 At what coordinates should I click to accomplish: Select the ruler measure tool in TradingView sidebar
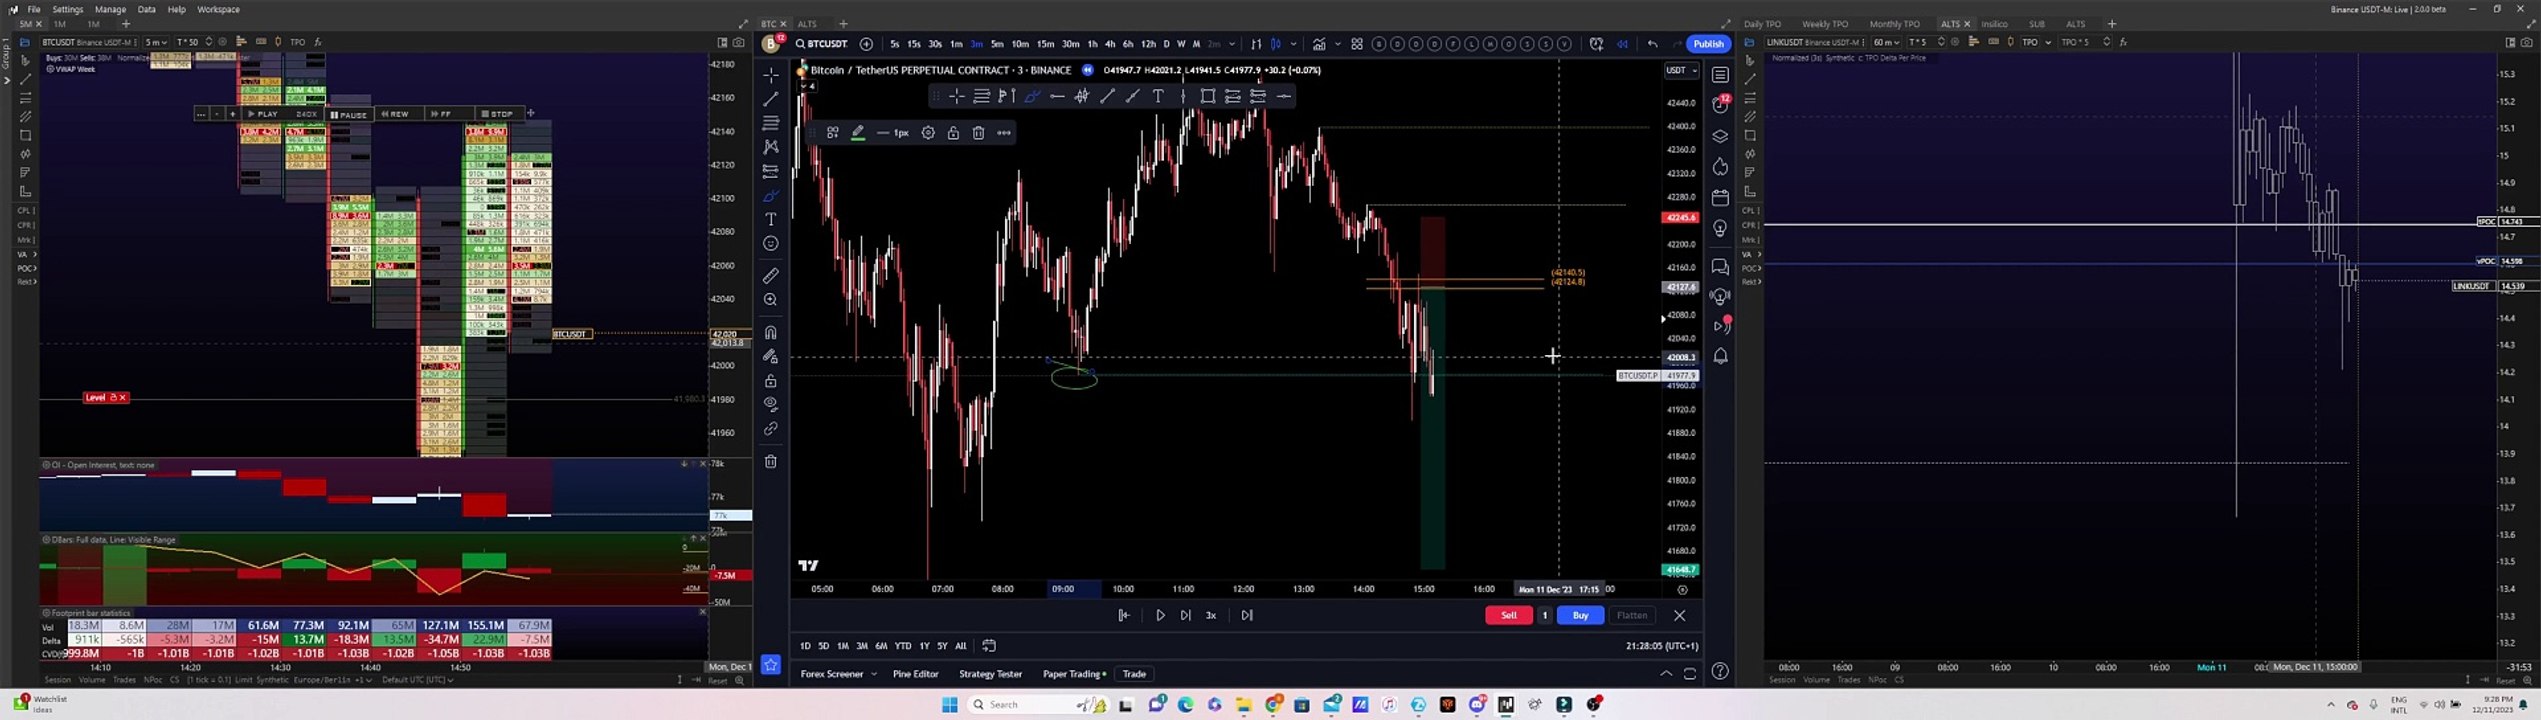tap(770, 275)
